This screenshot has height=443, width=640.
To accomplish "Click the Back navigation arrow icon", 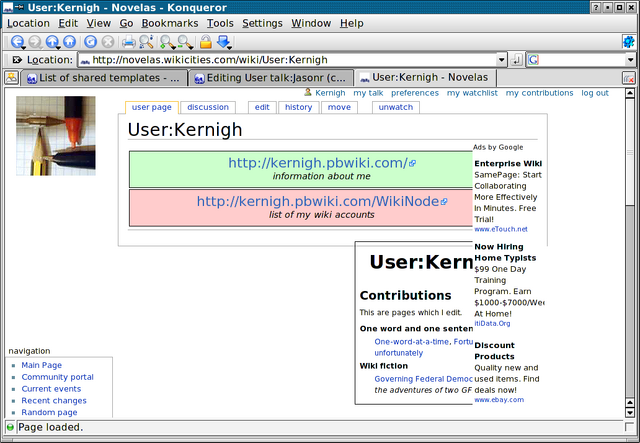I will pyautogui.click(x=17, y=41).
